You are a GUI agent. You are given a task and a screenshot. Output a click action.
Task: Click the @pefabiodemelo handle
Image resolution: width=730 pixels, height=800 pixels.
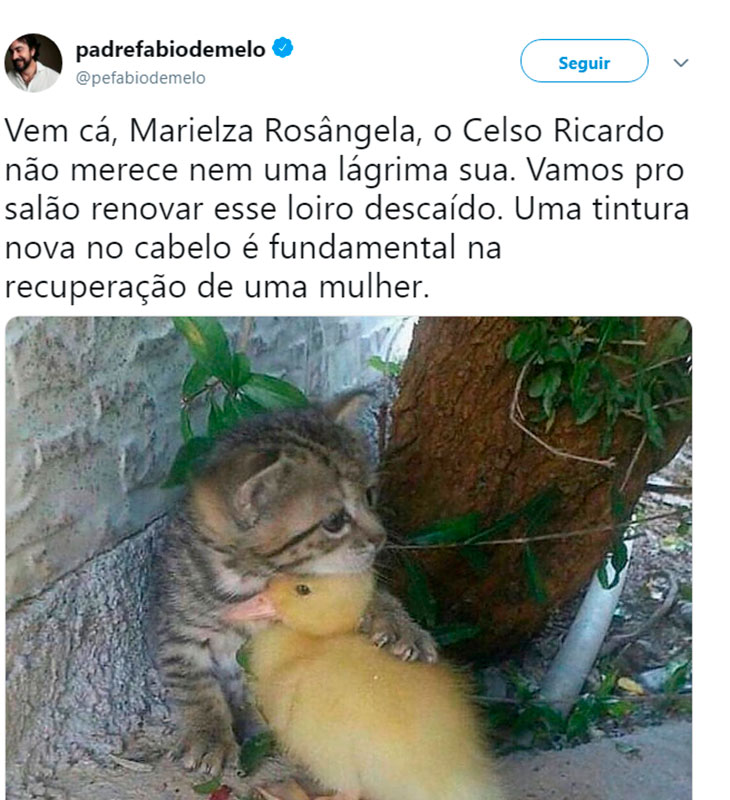pyautogui.click(x=140, y=78)
